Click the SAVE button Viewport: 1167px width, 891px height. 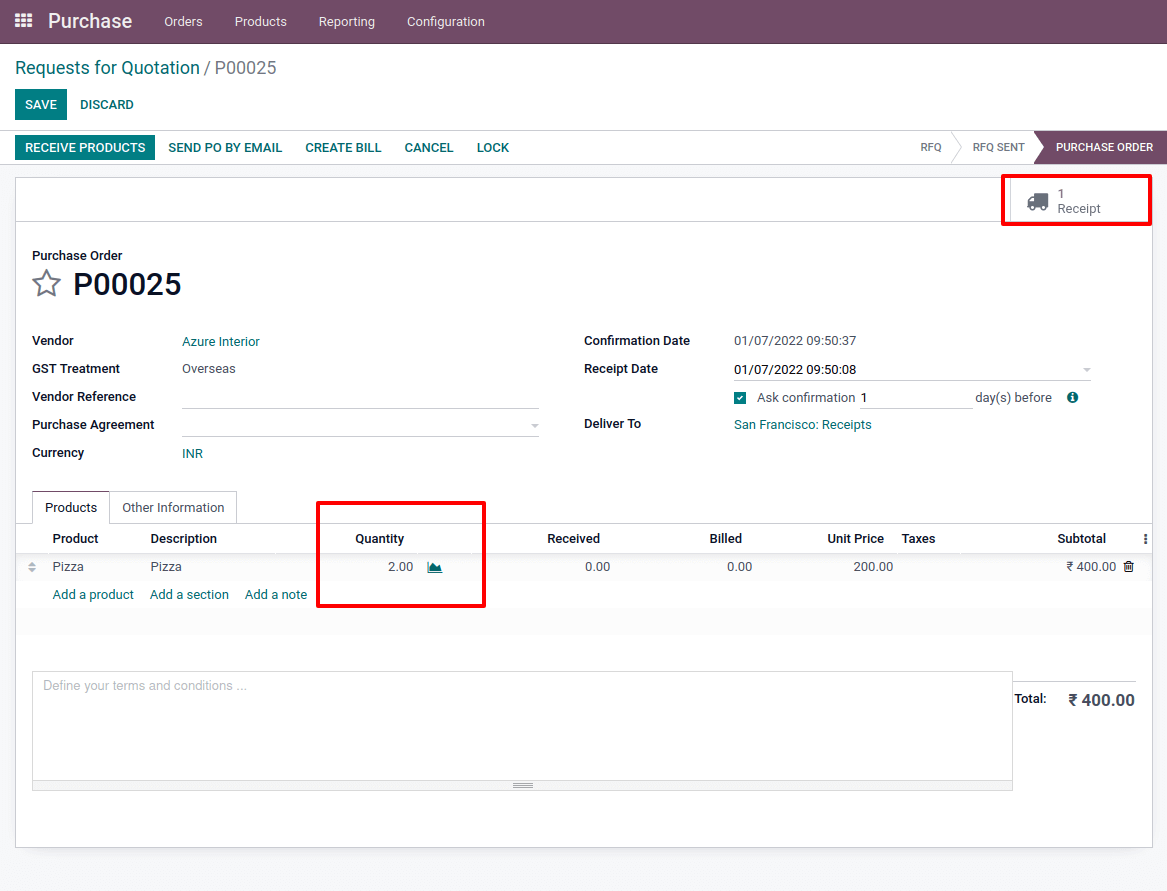[41, 105]
